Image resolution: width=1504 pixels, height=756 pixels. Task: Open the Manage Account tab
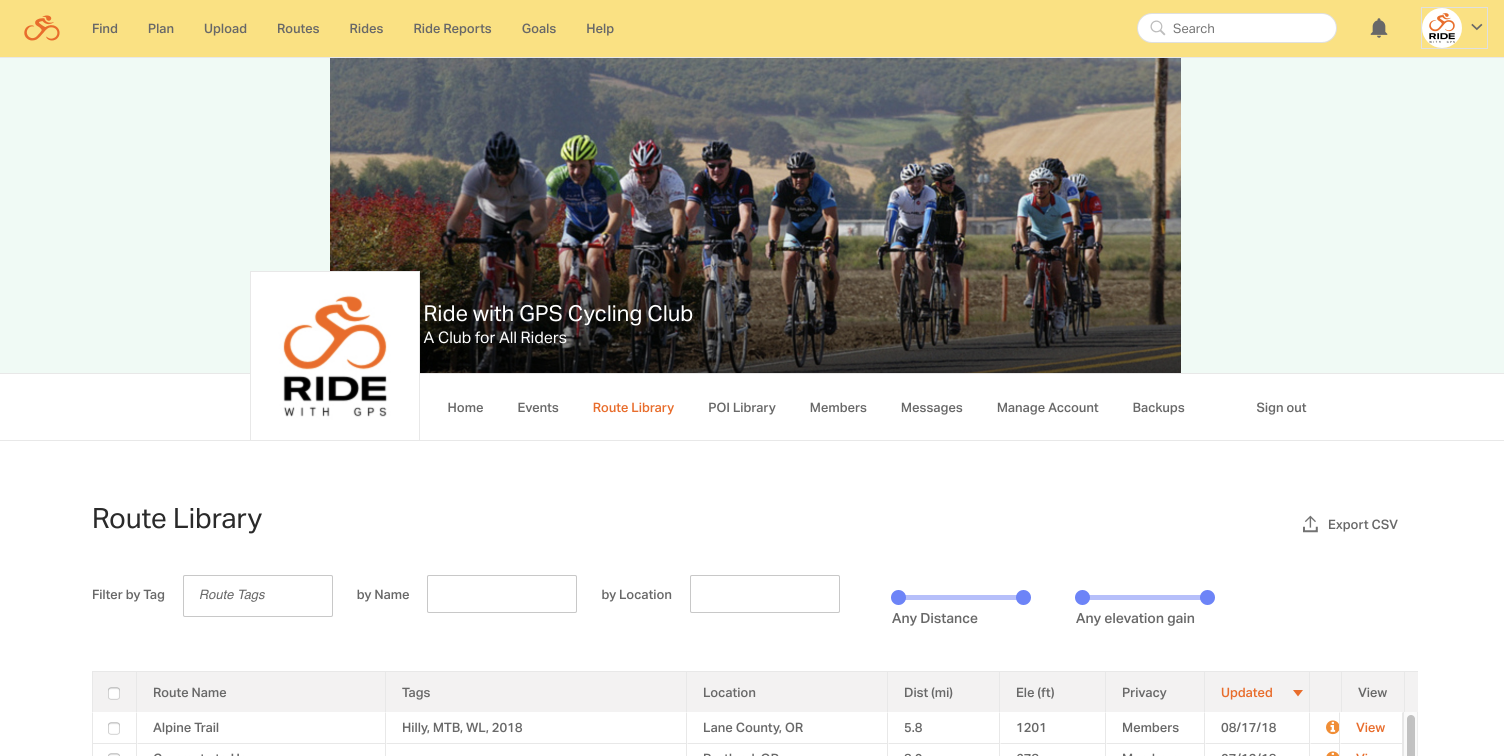point(1047,407)
